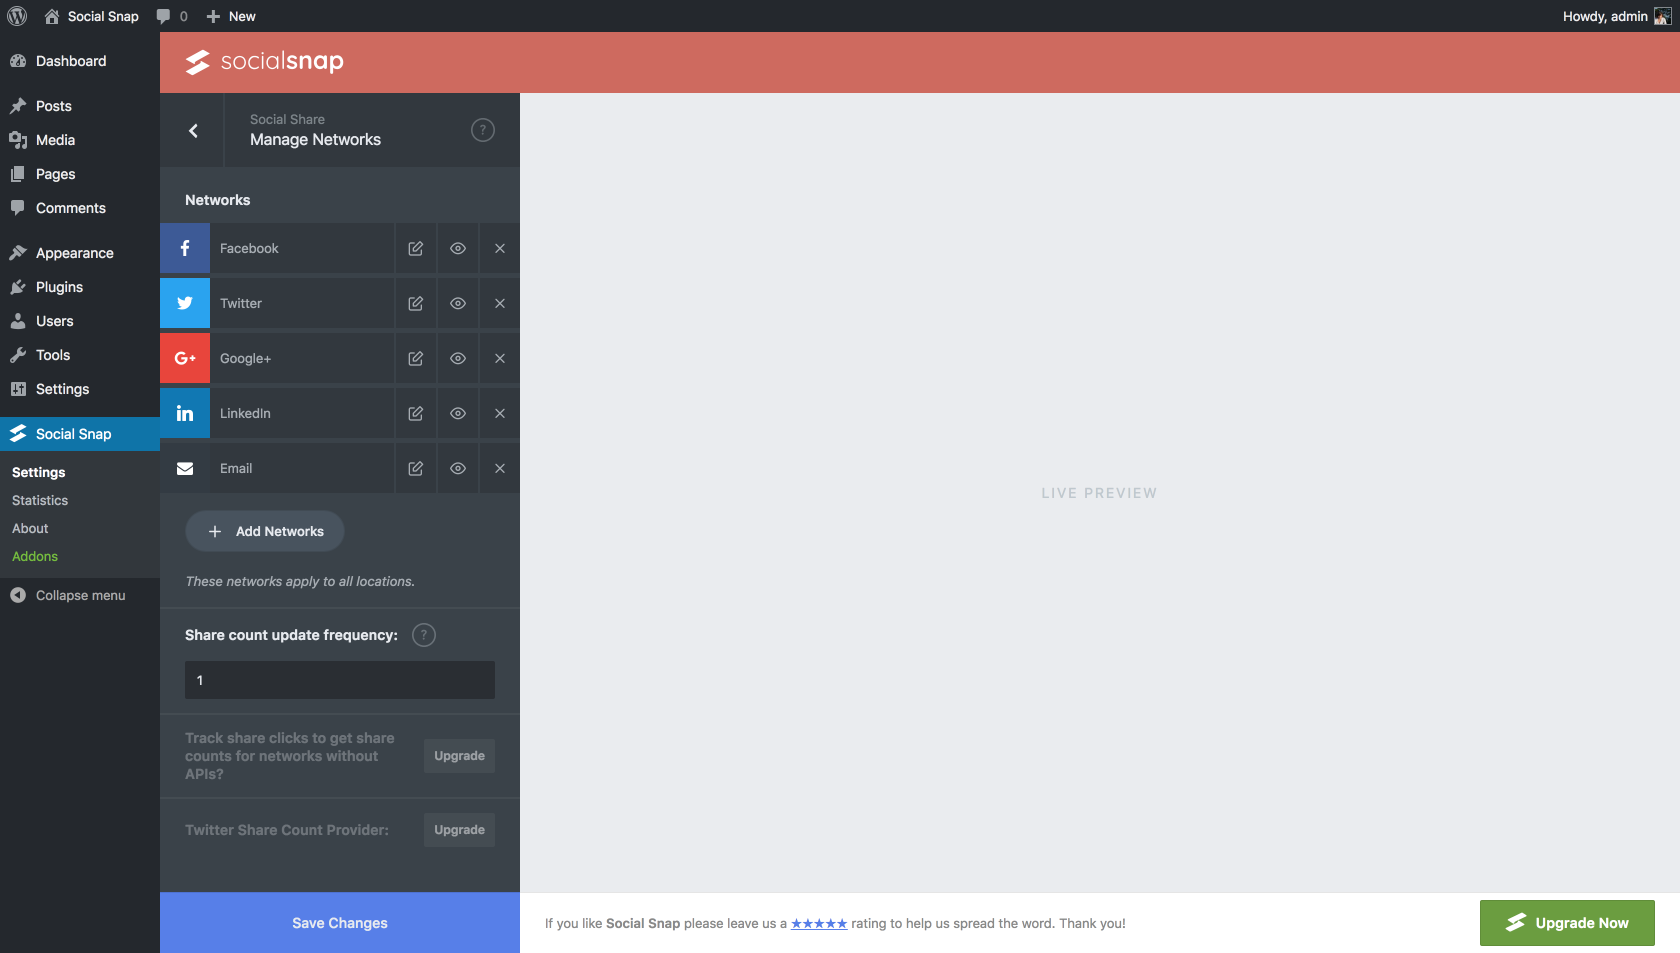1680x953 pixels.
Task: Remove the Email network
Action: coord(500,468)
